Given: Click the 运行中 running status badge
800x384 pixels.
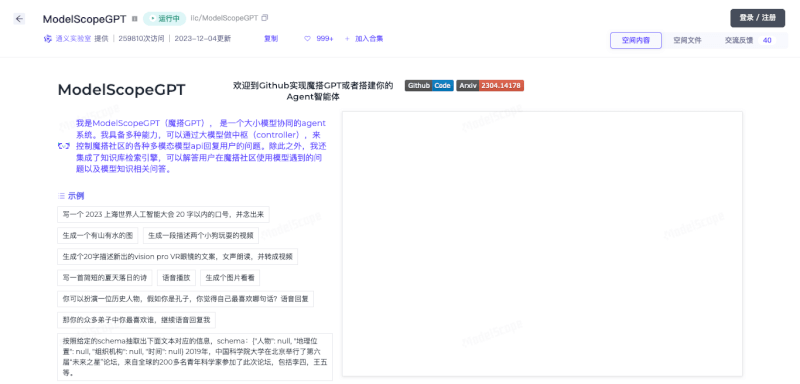Looking at the screenshot, I should coord(164,18).
